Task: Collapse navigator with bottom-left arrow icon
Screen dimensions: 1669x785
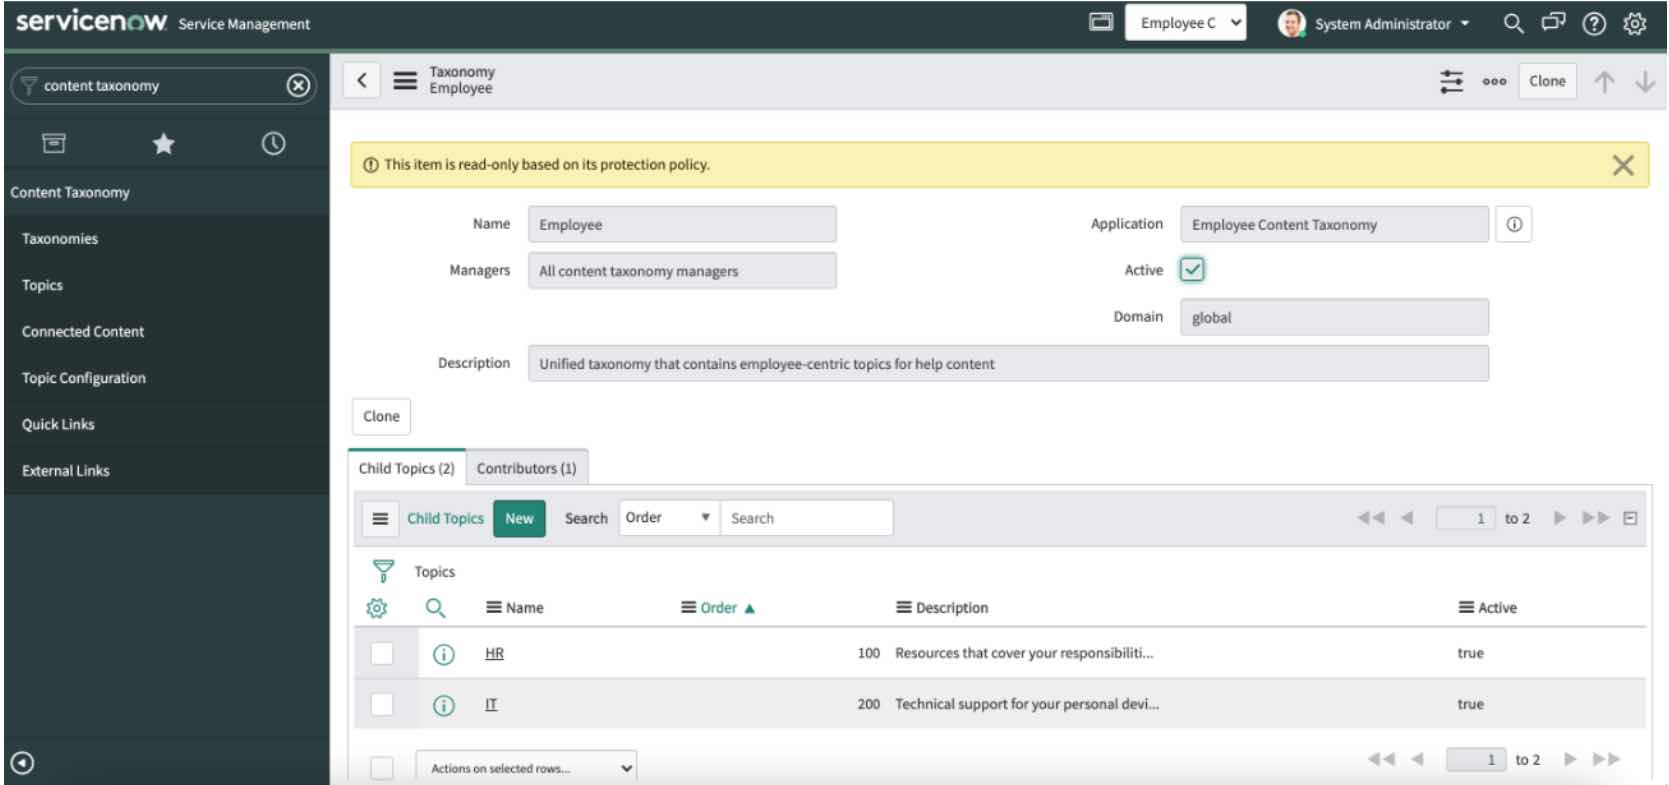Action: pos(22,764)
